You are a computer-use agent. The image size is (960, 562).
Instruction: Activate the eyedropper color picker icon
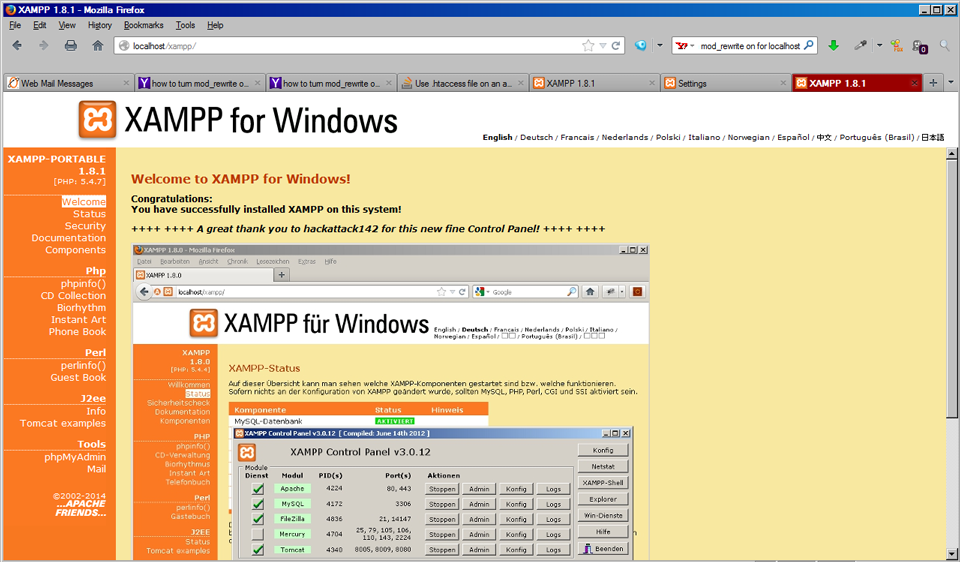pyautogui.click(x=860, y=45)
